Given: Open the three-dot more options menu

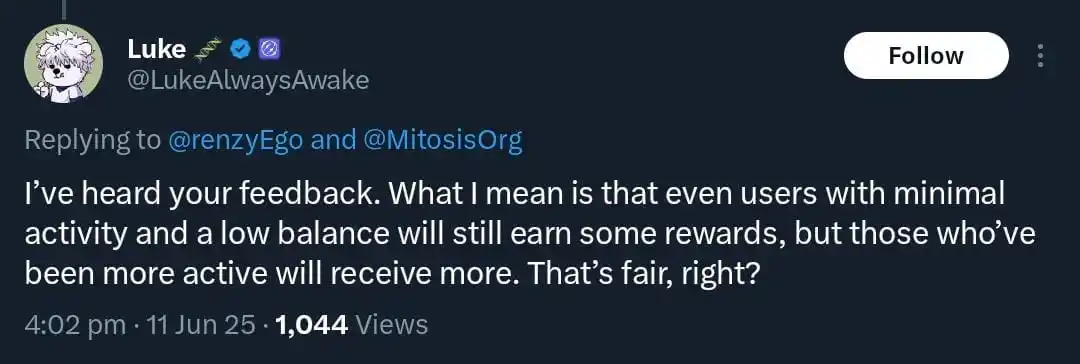Looking at the screenshot, I should tap(1040, 56).
